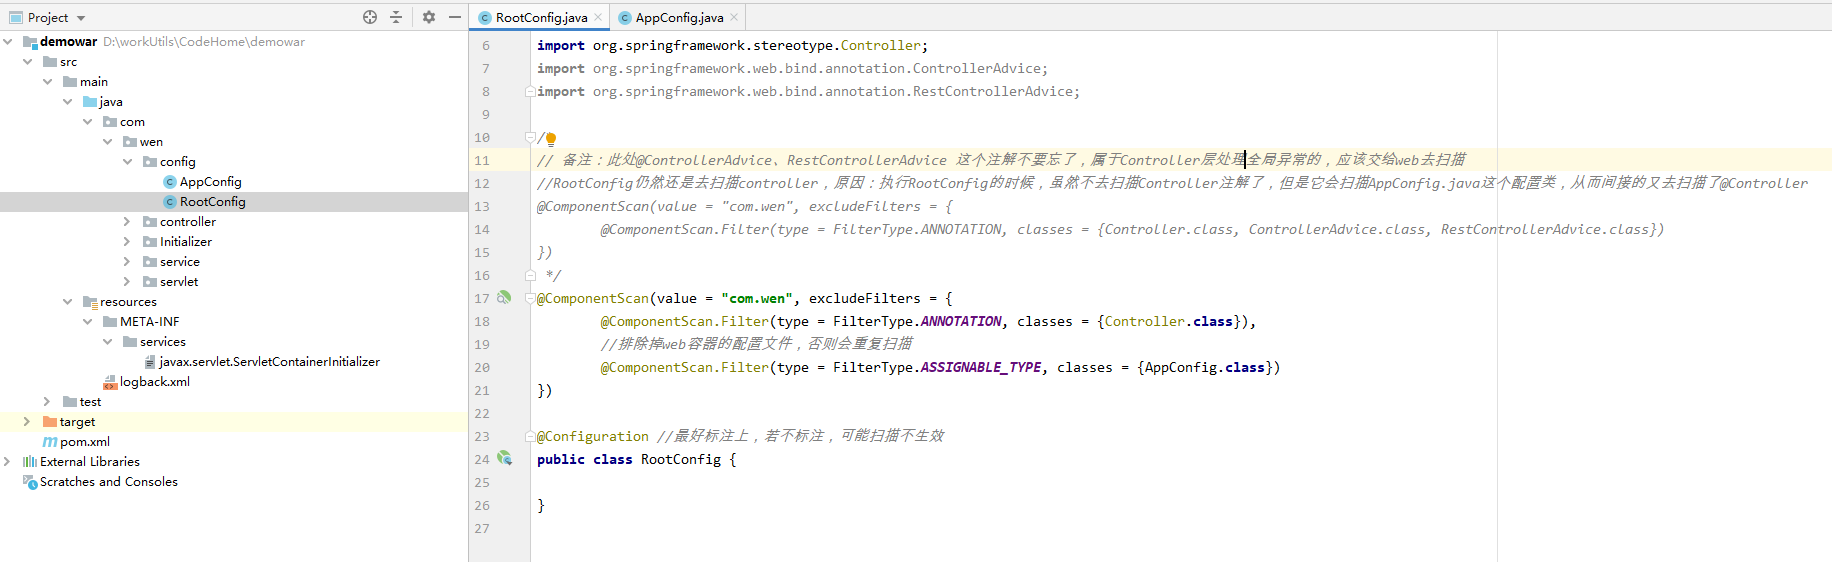
Task: Collapse the services folder node
Action: click(x=108, y=342)
